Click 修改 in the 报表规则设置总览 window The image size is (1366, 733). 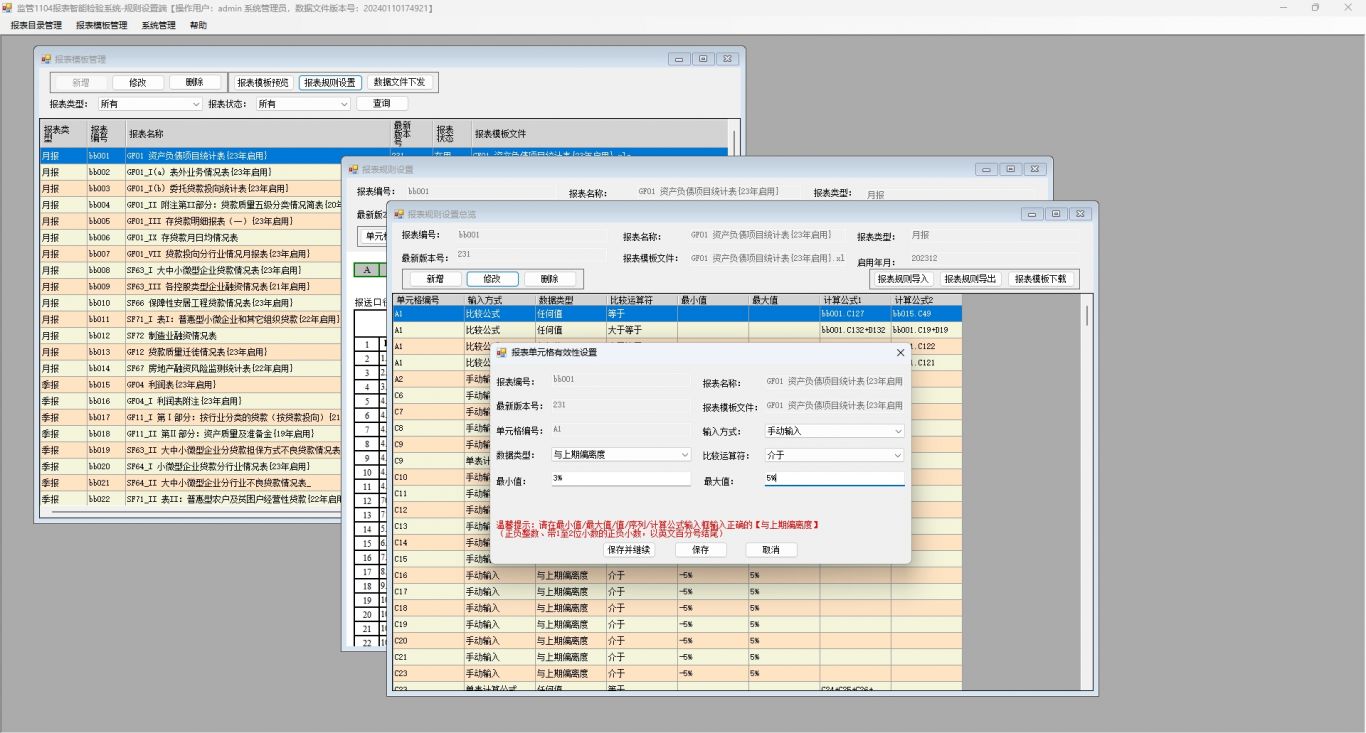pos(492,279)
